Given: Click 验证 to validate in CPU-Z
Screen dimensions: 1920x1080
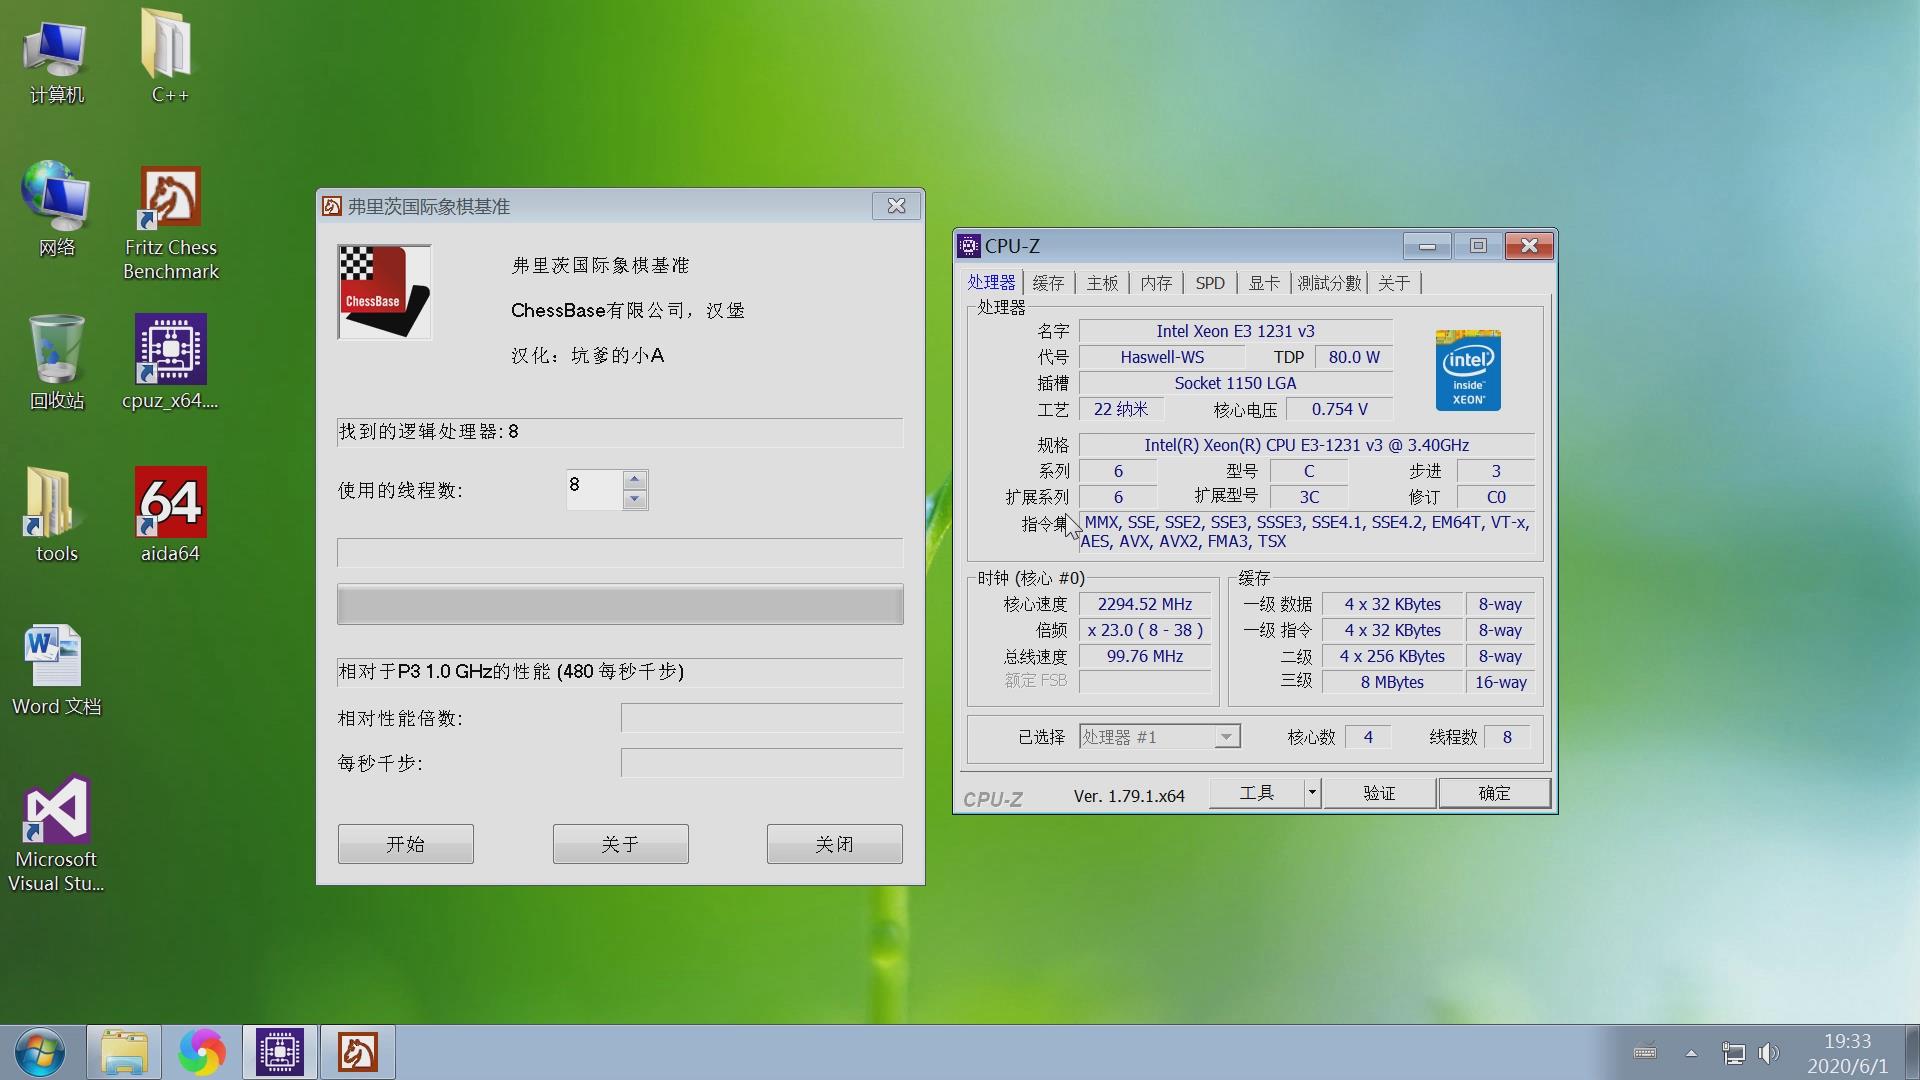Looking at the screenshot, I should (x=1378, y=792).
